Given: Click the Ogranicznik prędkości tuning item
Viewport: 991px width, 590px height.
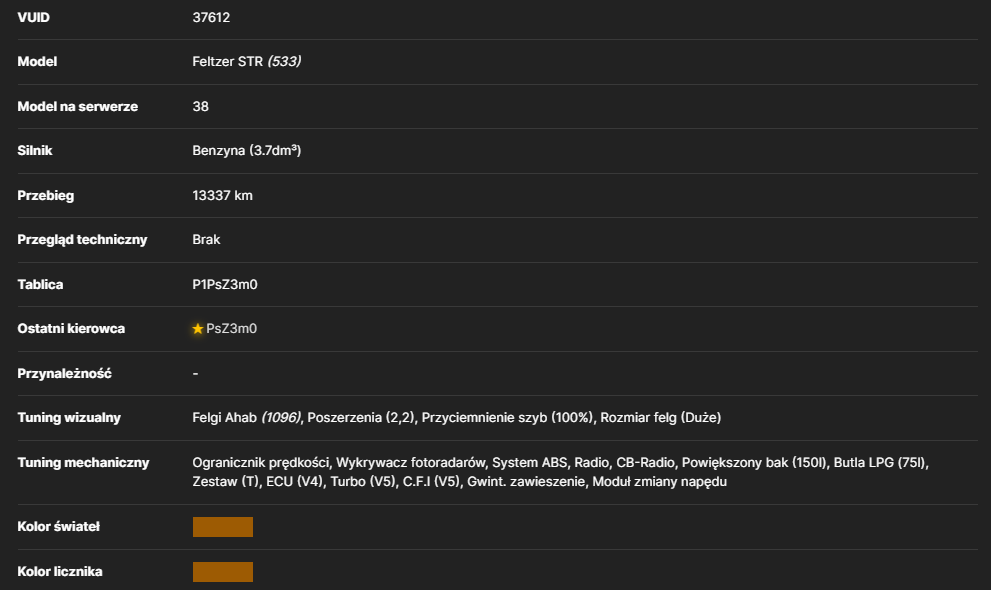Looking at the screenshot, I should coord(260,462).
